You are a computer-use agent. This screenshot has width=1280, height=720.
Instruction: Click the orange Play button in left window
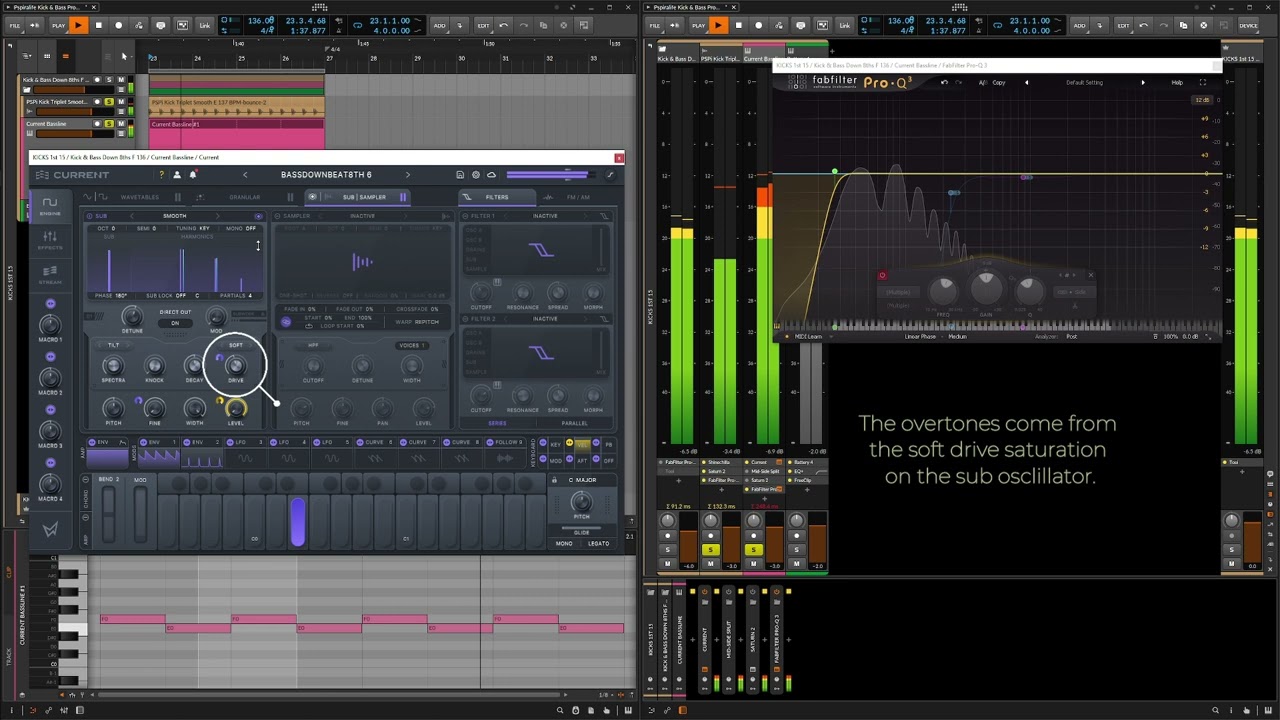[x=78, y=25]
